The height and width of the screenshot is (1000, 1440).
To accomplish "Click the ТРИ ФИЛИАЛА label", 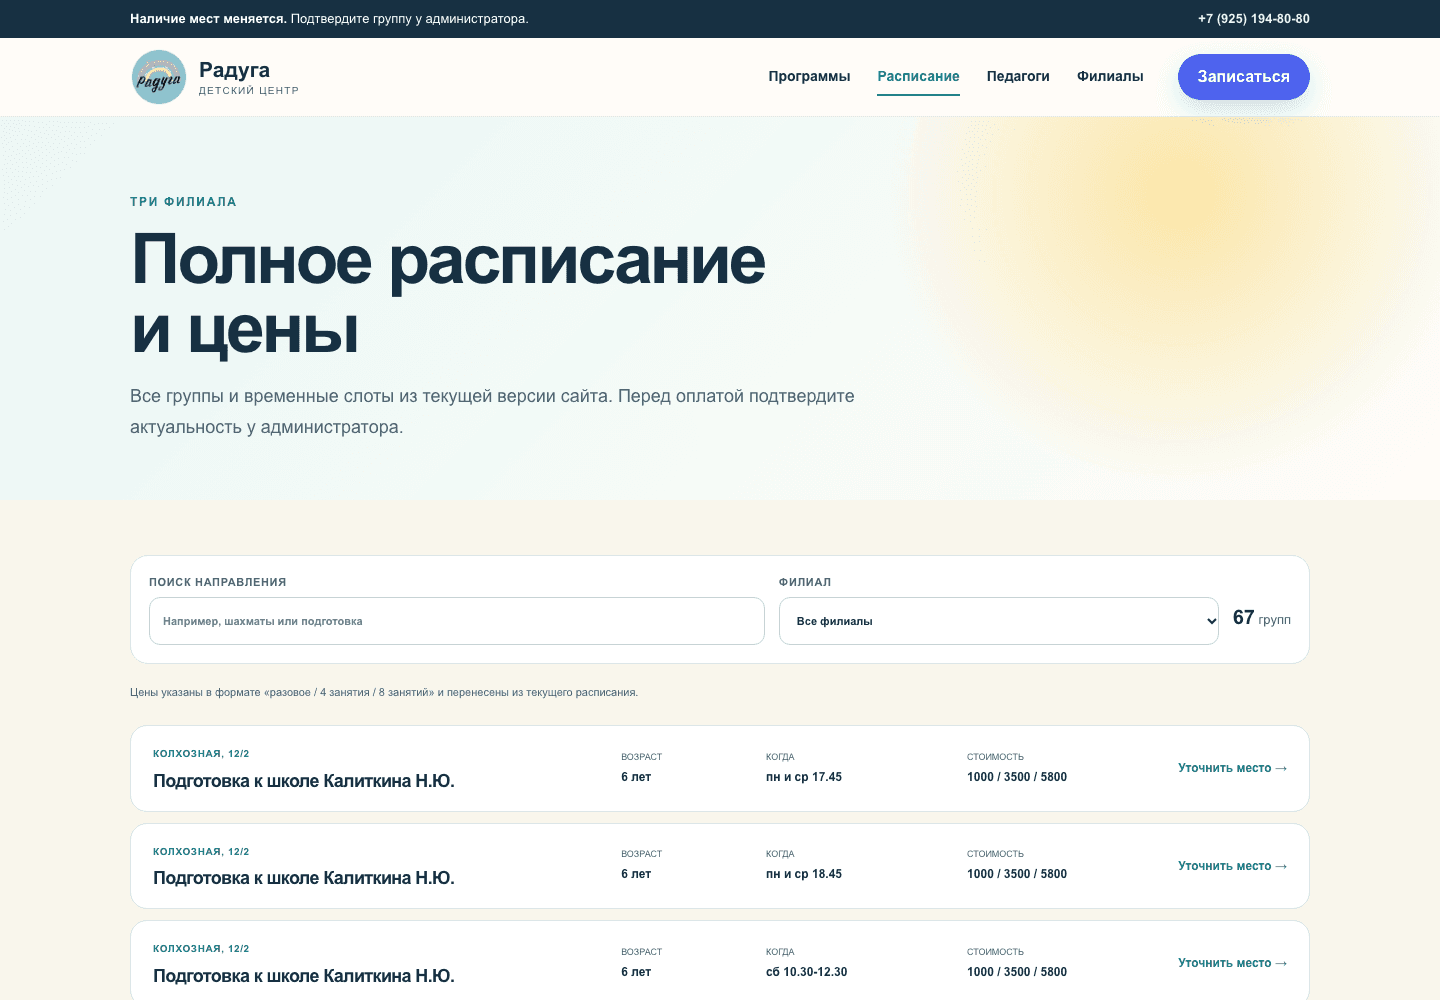I will coord(183,202).
